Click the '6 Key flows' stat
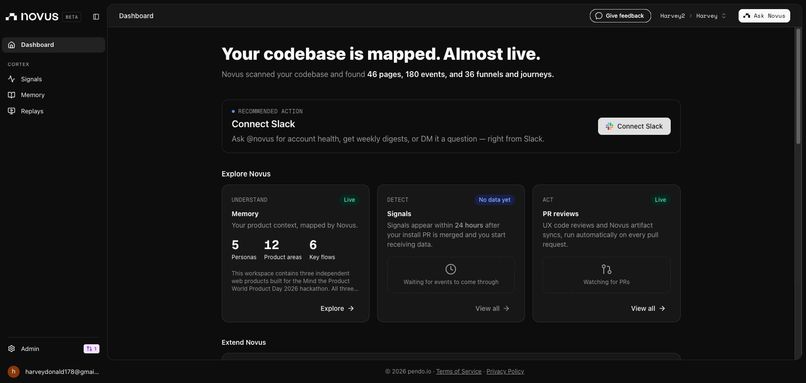This screenshot has width=806, height=383. point(322,249)
